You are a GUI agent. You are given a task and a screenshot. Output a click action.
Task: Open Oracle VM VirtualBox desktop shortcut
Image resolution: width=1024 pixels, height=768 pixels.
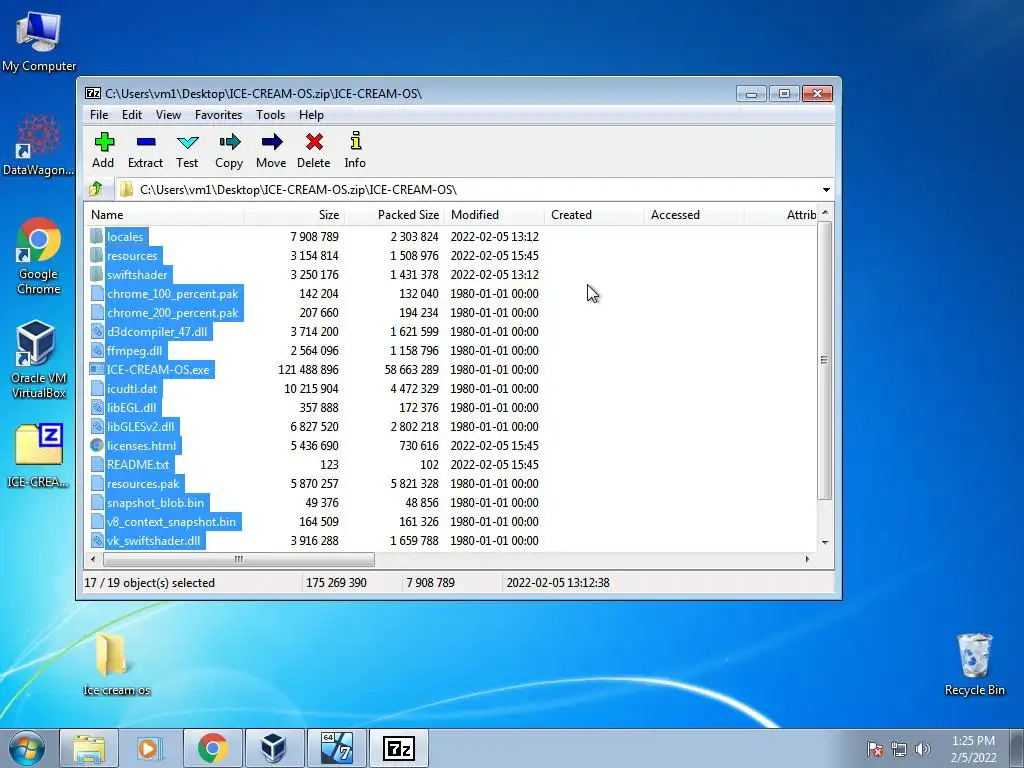39,359
